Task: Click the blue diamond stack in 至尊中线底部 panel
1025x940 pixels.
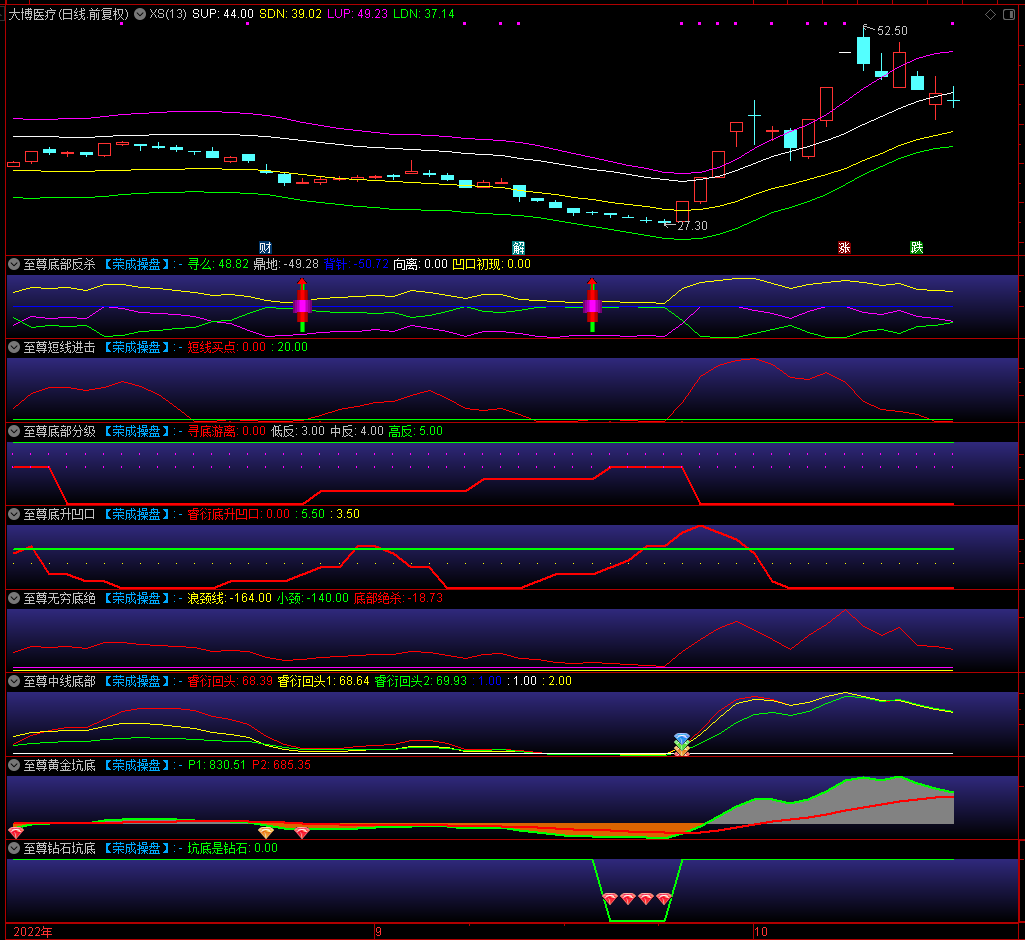Action: coord(682,744)
